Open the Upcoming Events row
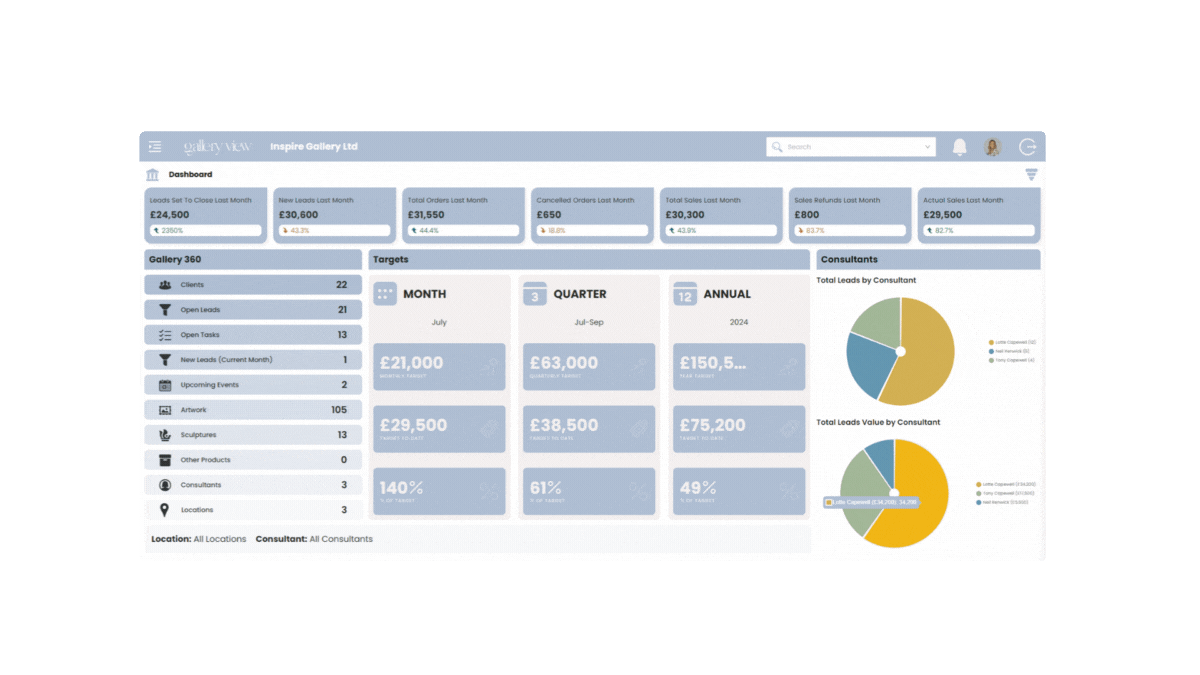This screenshot has width=1200, height=675. [x=253, y=385]
